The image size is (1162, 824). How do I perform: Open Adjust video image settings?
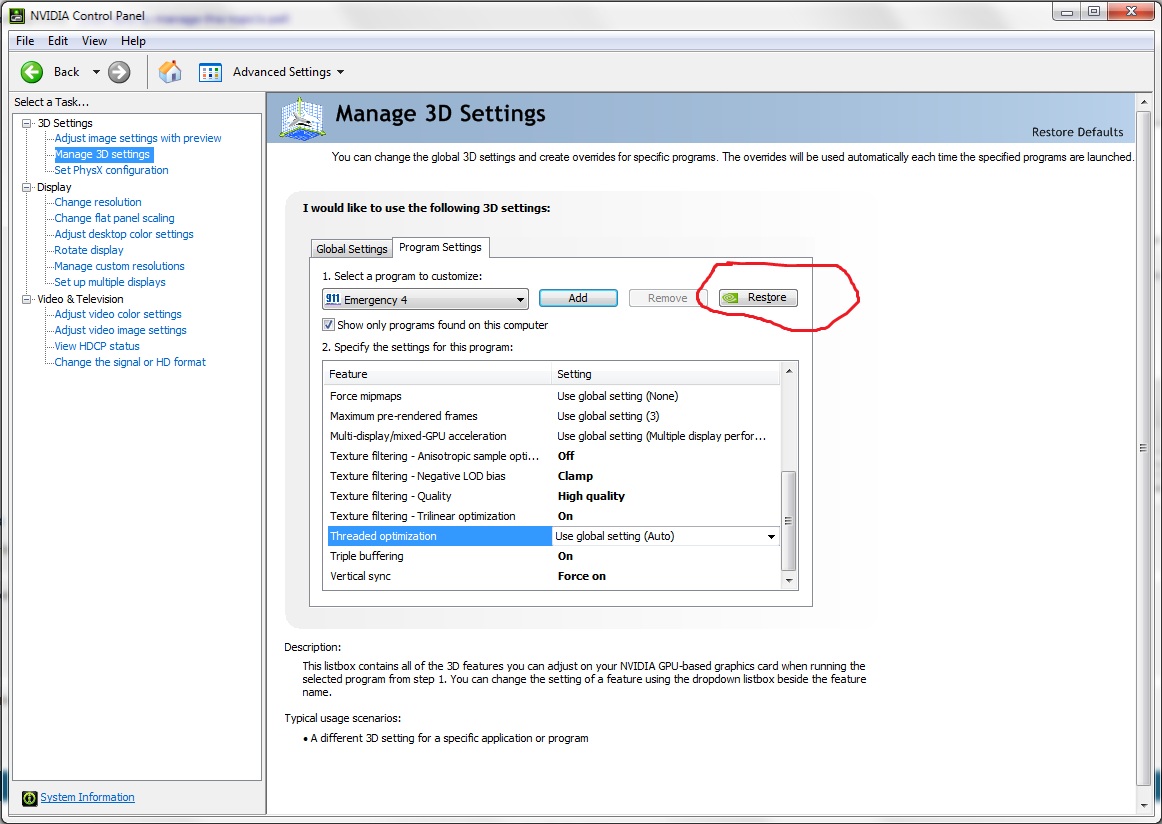pos(120,330)
